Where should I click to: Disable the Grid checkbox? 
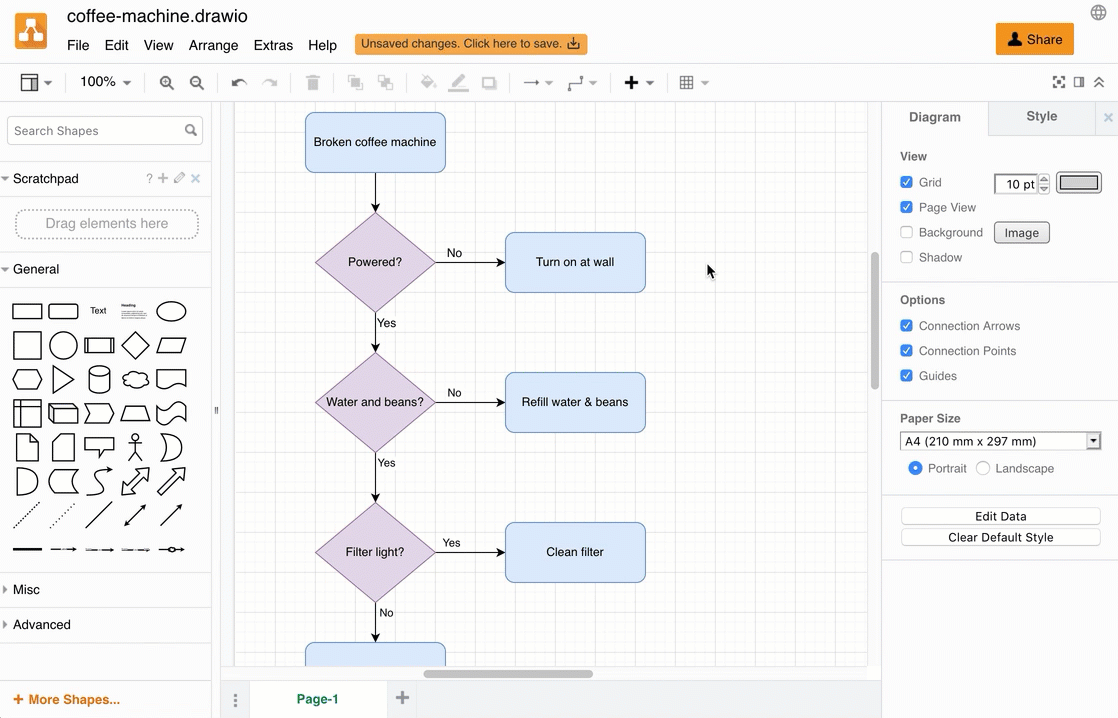pyautogui.click(x=906, y=182)
